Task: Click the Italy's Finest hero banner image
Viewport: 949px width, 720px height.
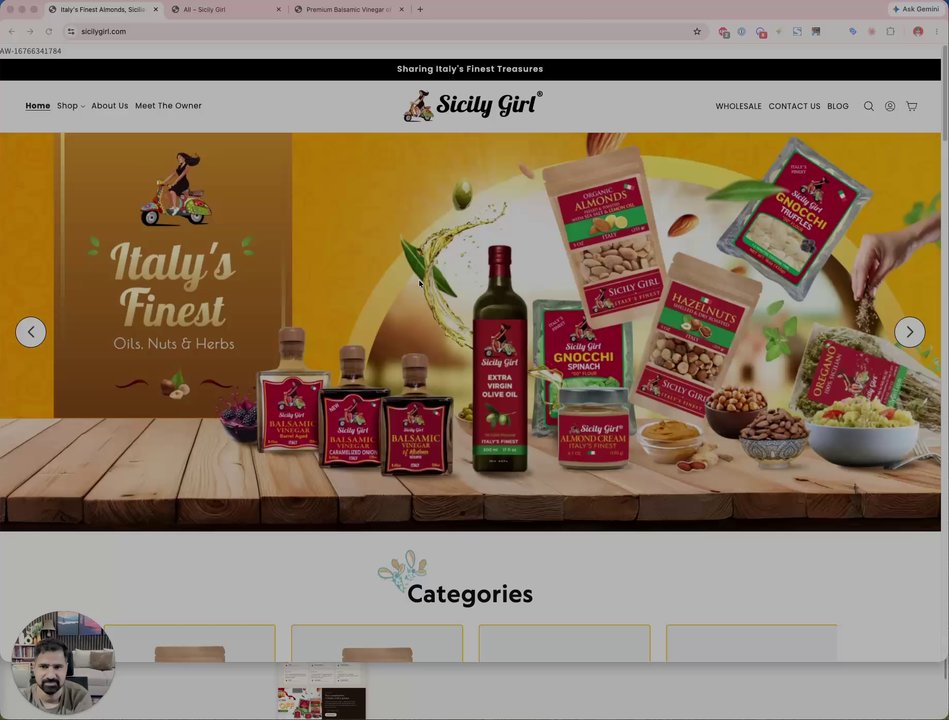Action: click(470, 332)
